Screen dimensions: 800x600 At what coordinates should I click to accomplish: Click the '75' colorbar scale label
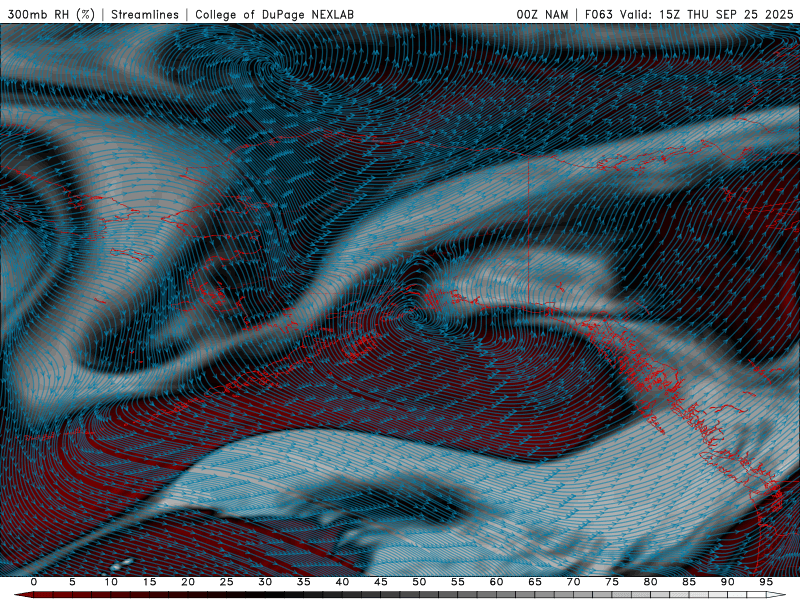pyautogui.click(x=612, y=582)
